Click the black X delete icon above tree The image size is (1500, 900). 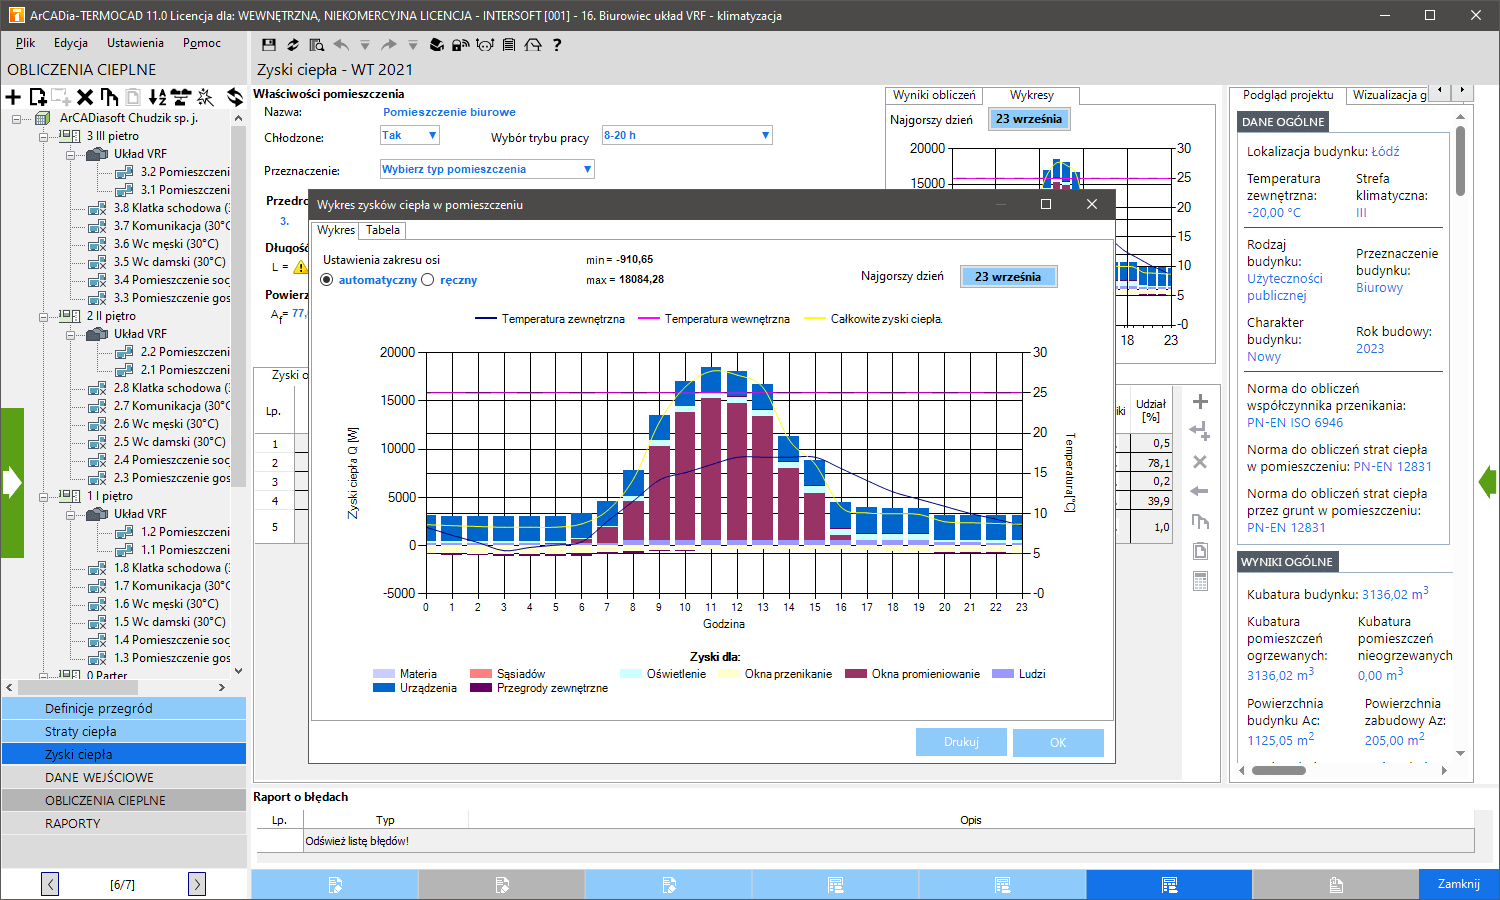[x=85, y=97]
